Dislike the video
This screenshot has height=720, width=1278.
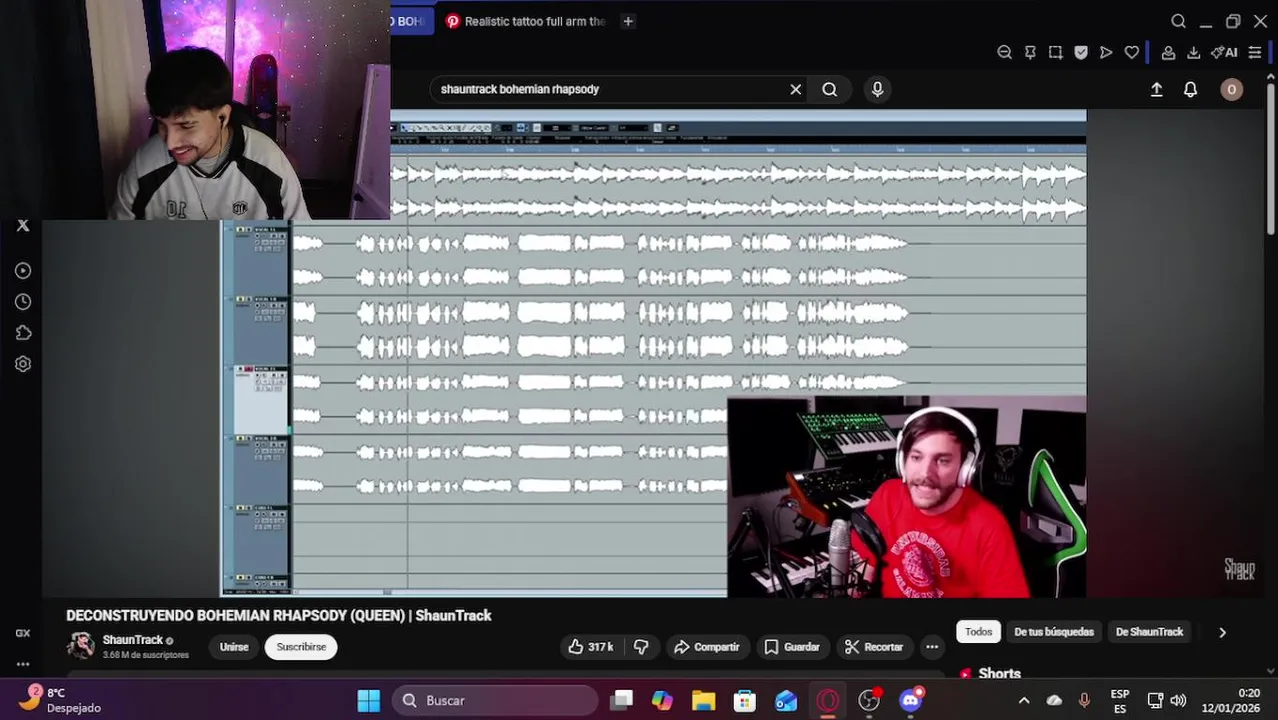pyautogui.click(x=641, y=647)
